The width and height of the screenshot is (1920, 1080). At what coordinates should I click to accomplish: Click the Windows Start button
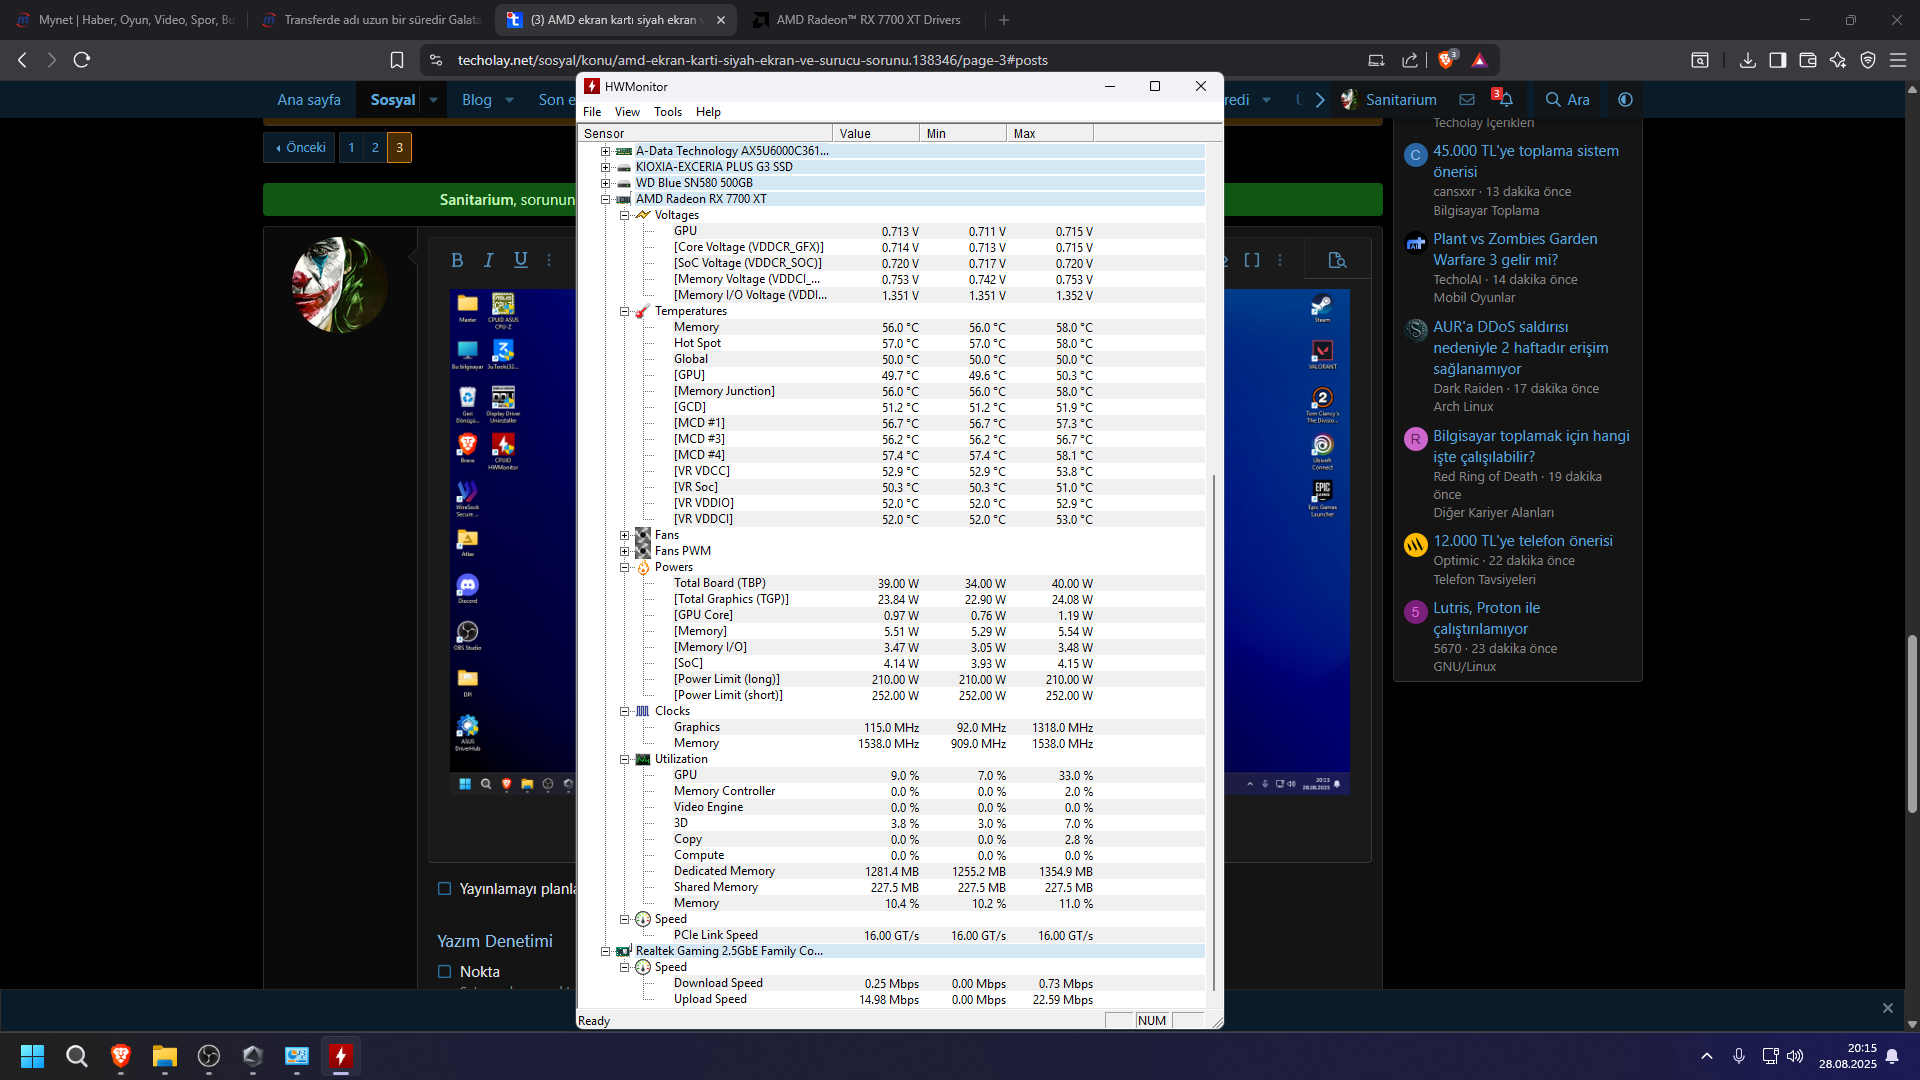[x=32, y=1056]
